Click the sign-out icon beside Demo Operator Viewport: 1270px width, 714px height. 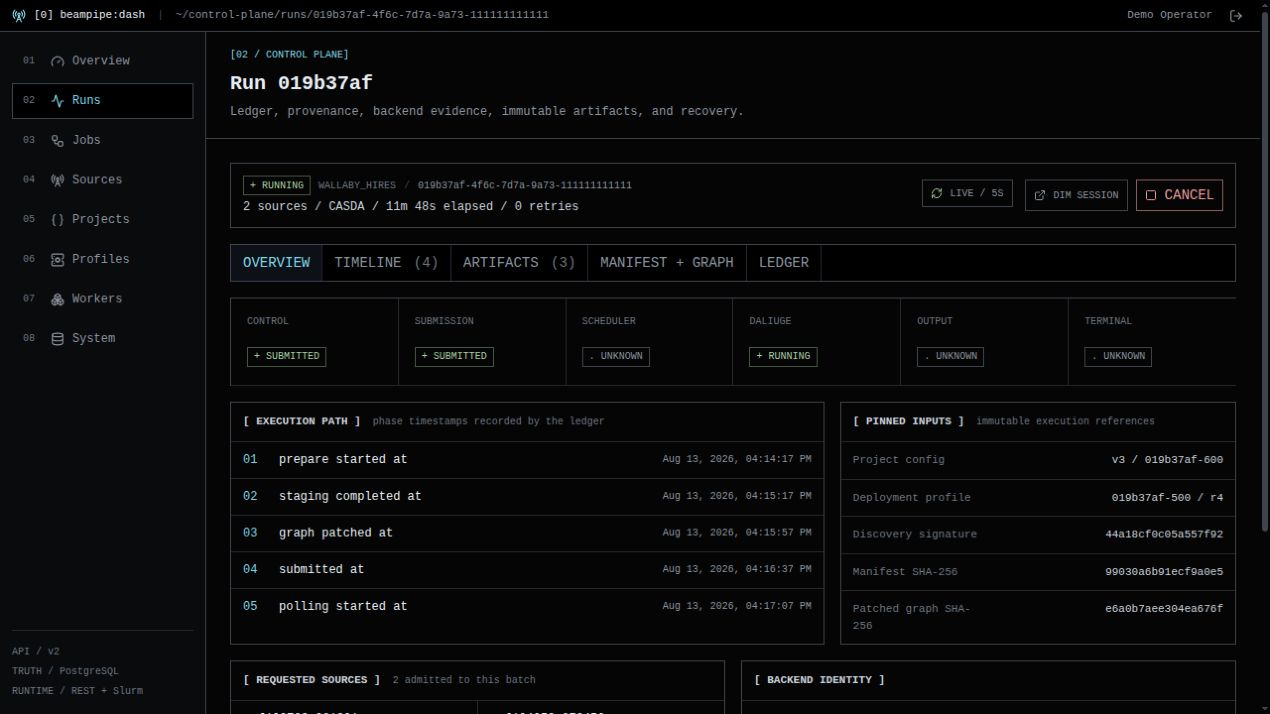click(x=1236, y=15)
